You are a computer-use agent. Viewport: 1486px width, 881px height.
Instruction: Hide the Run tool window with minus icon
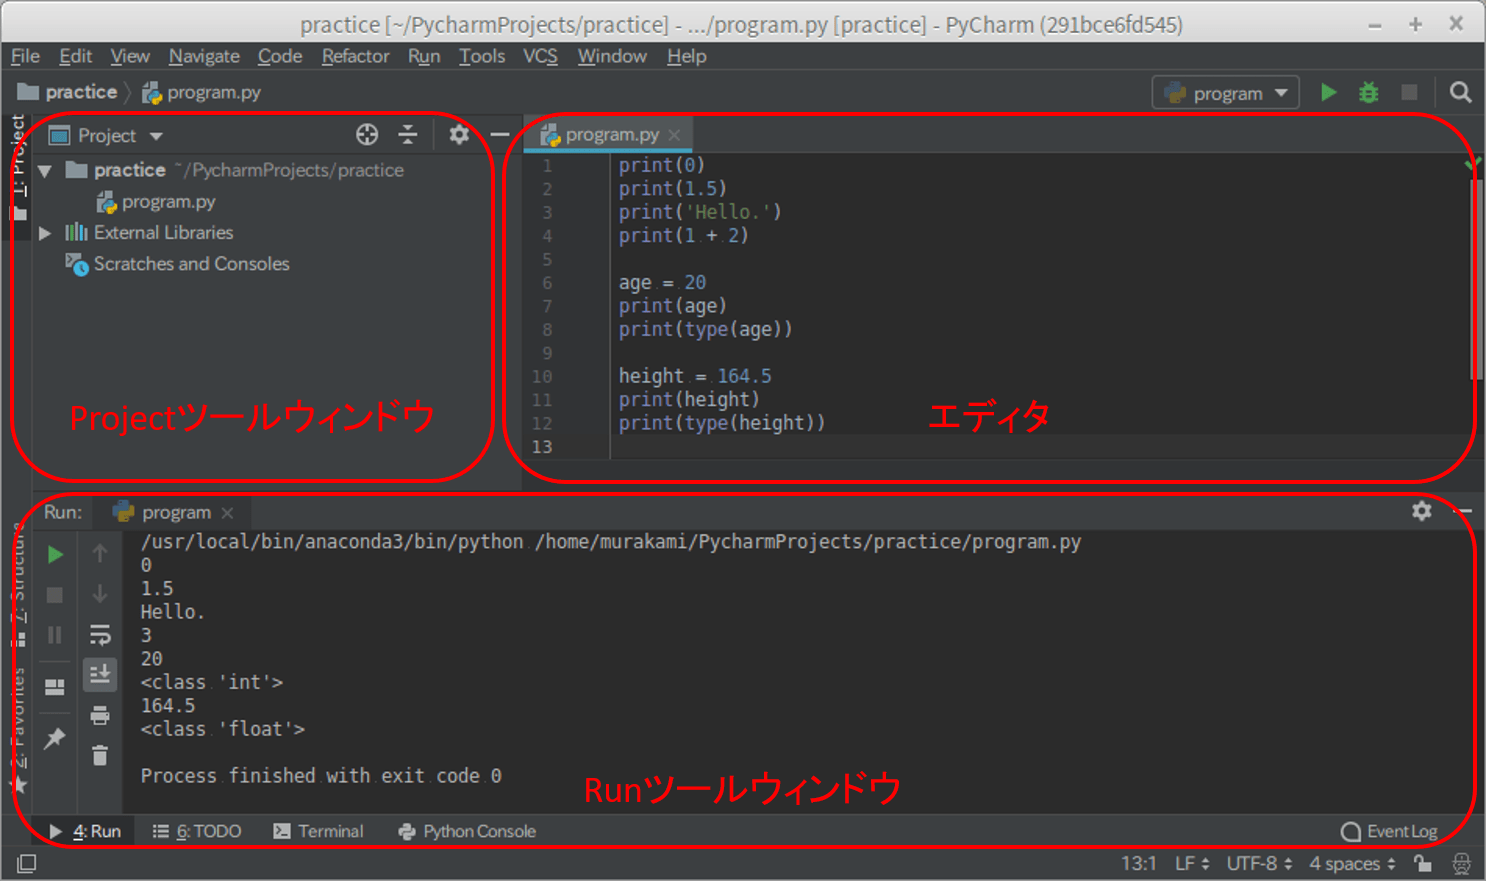pos(1463,511)
